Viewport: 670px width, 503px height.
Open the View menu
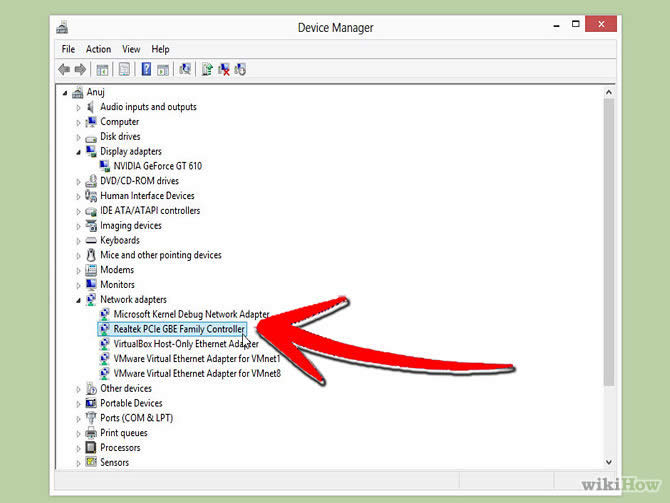tap(131, 49)
